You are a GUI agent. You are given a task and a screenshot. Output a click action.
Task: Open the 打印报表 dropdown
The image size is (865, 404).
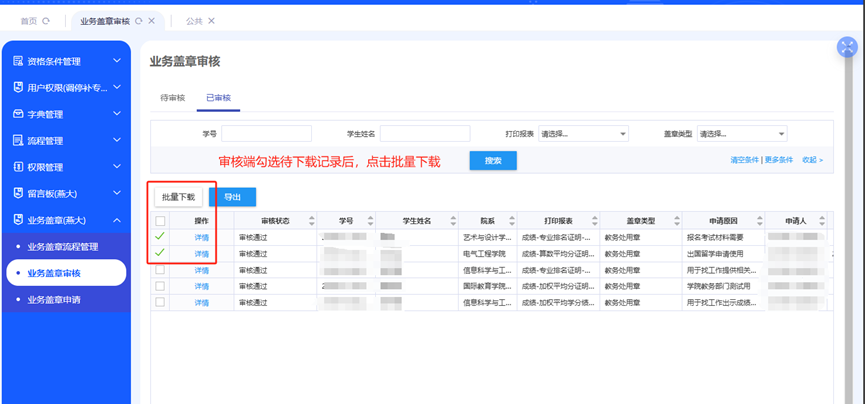583,134
